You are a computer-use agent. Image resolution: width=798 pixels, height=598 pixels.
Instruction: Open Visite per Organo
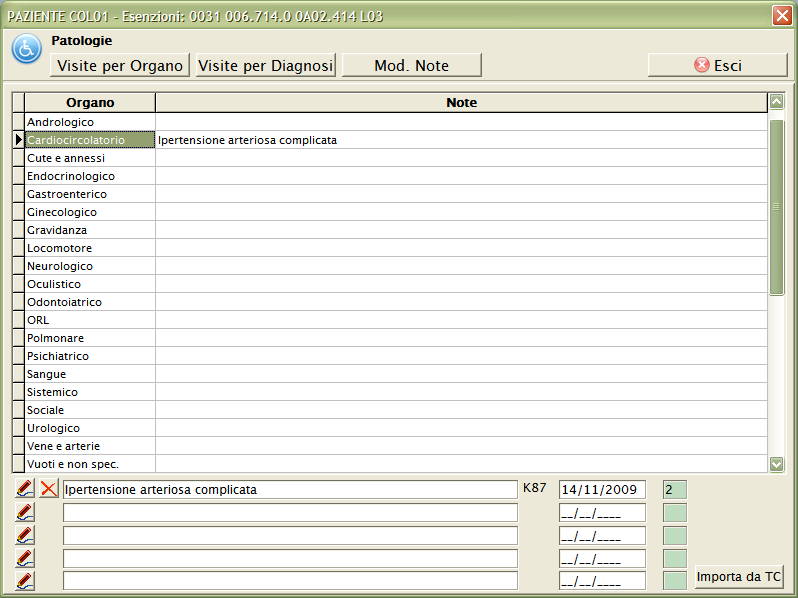point(120,65)
